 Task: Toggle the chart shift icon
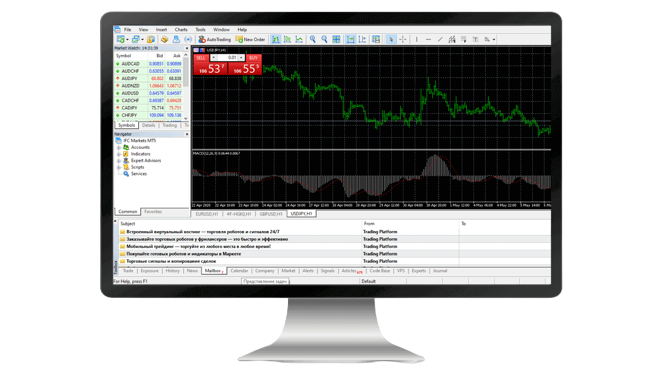click(x=362, y=39)
